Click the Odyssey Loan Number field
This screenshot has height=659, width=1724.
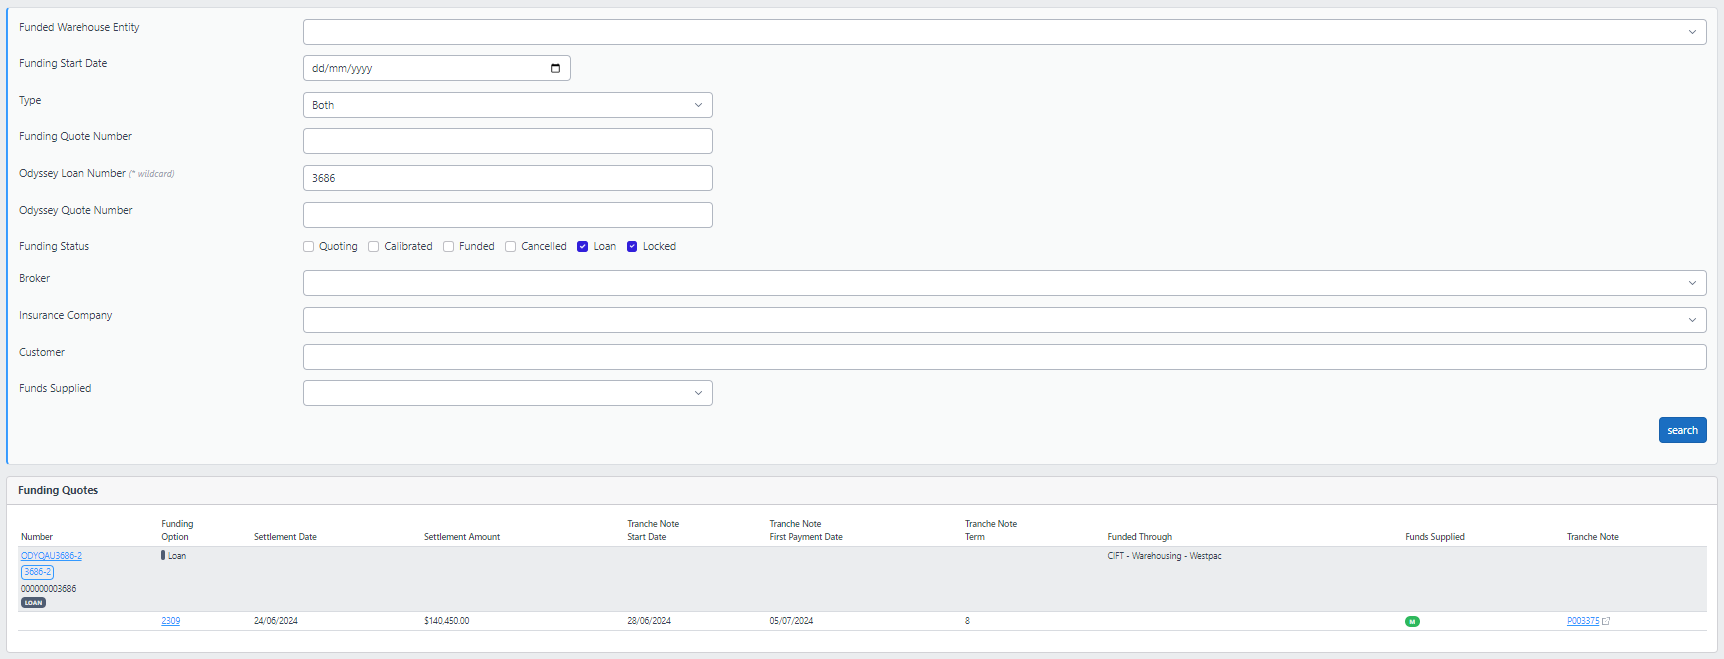coord(507,178)
